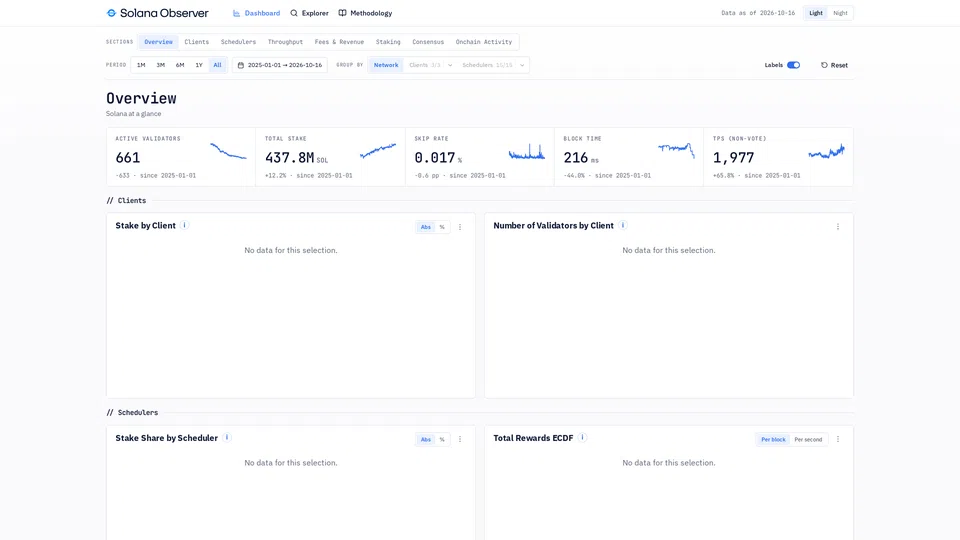Switch to the Consensus tab
Viewport: 960px width, 540px height.
point(428,42)
